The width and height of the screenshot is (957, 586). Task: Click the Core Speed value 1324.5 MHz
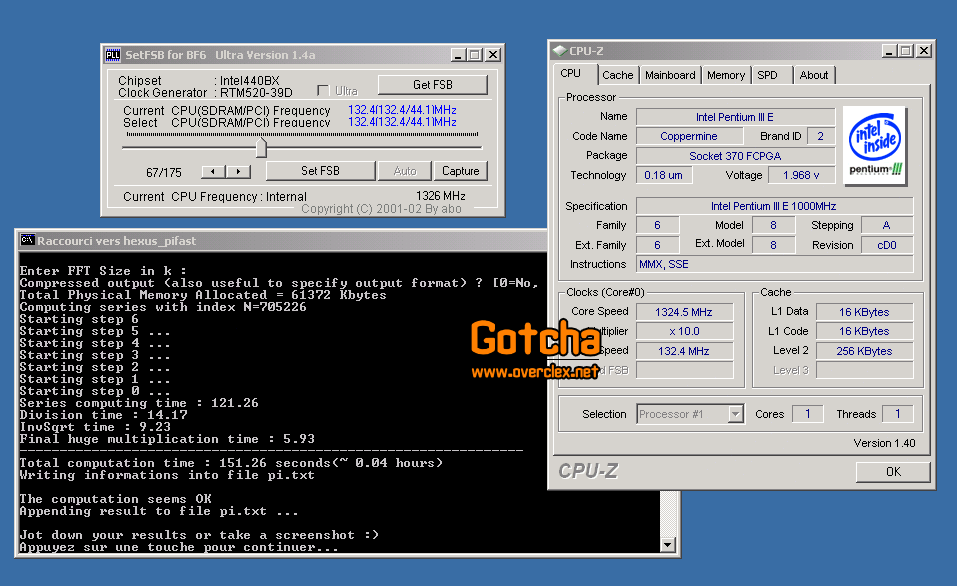click(x=684, y=312)
